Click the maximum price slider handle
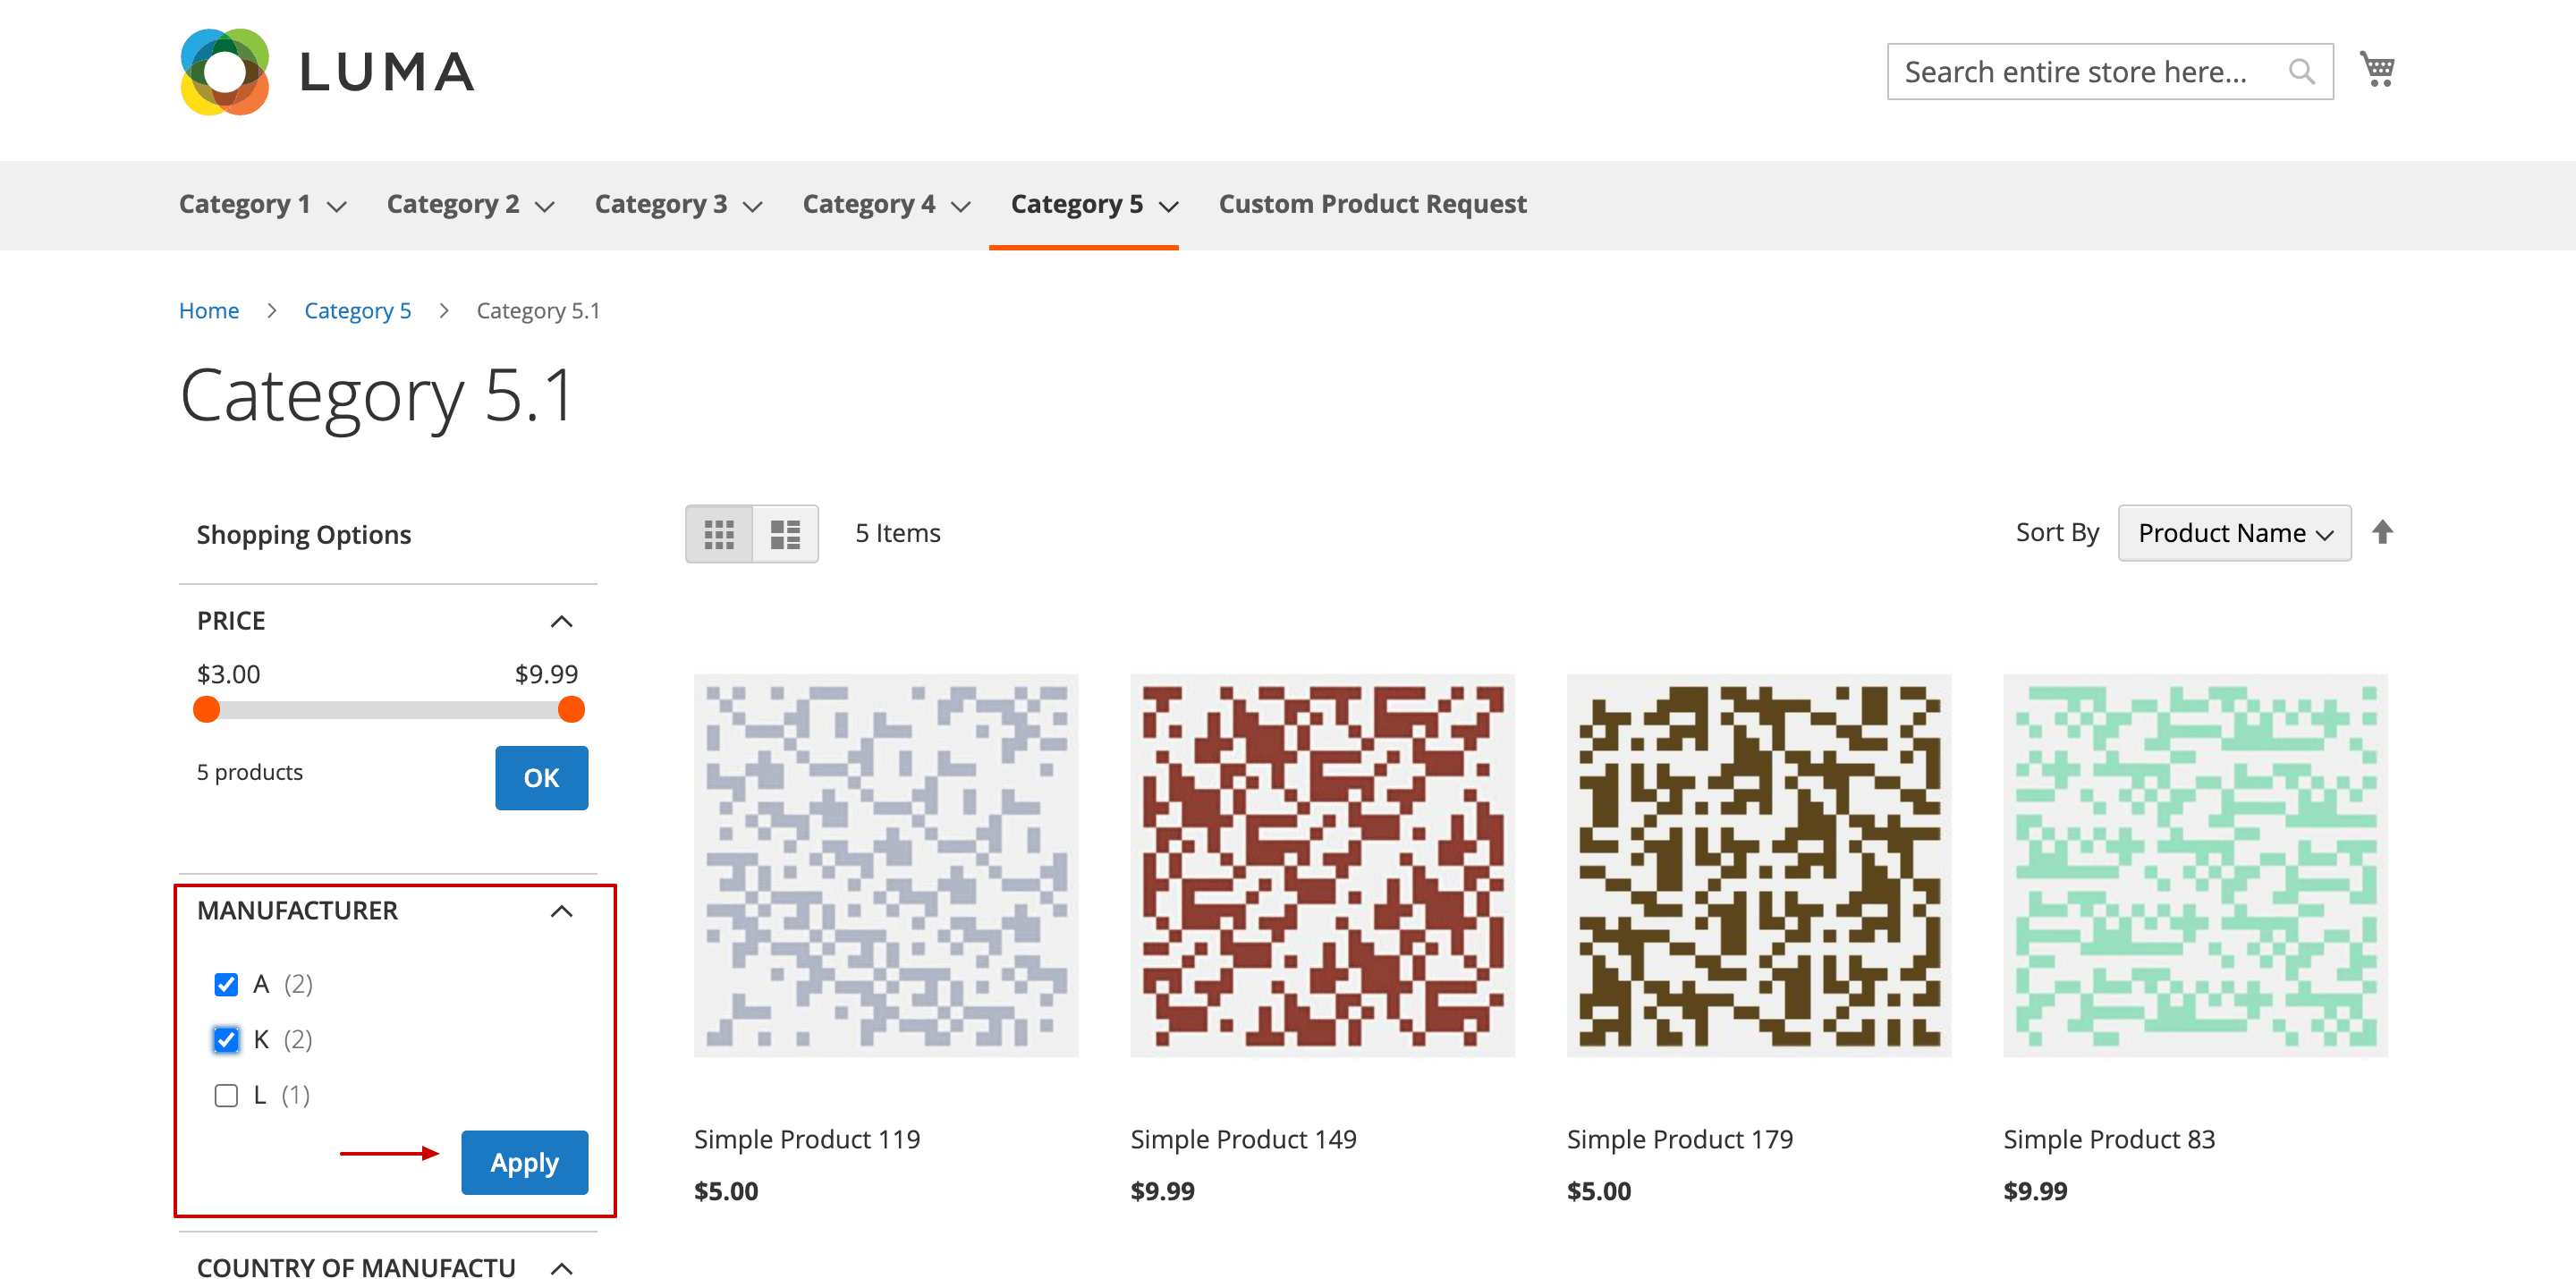The image size is (2576, 1279). pos(571,710)
